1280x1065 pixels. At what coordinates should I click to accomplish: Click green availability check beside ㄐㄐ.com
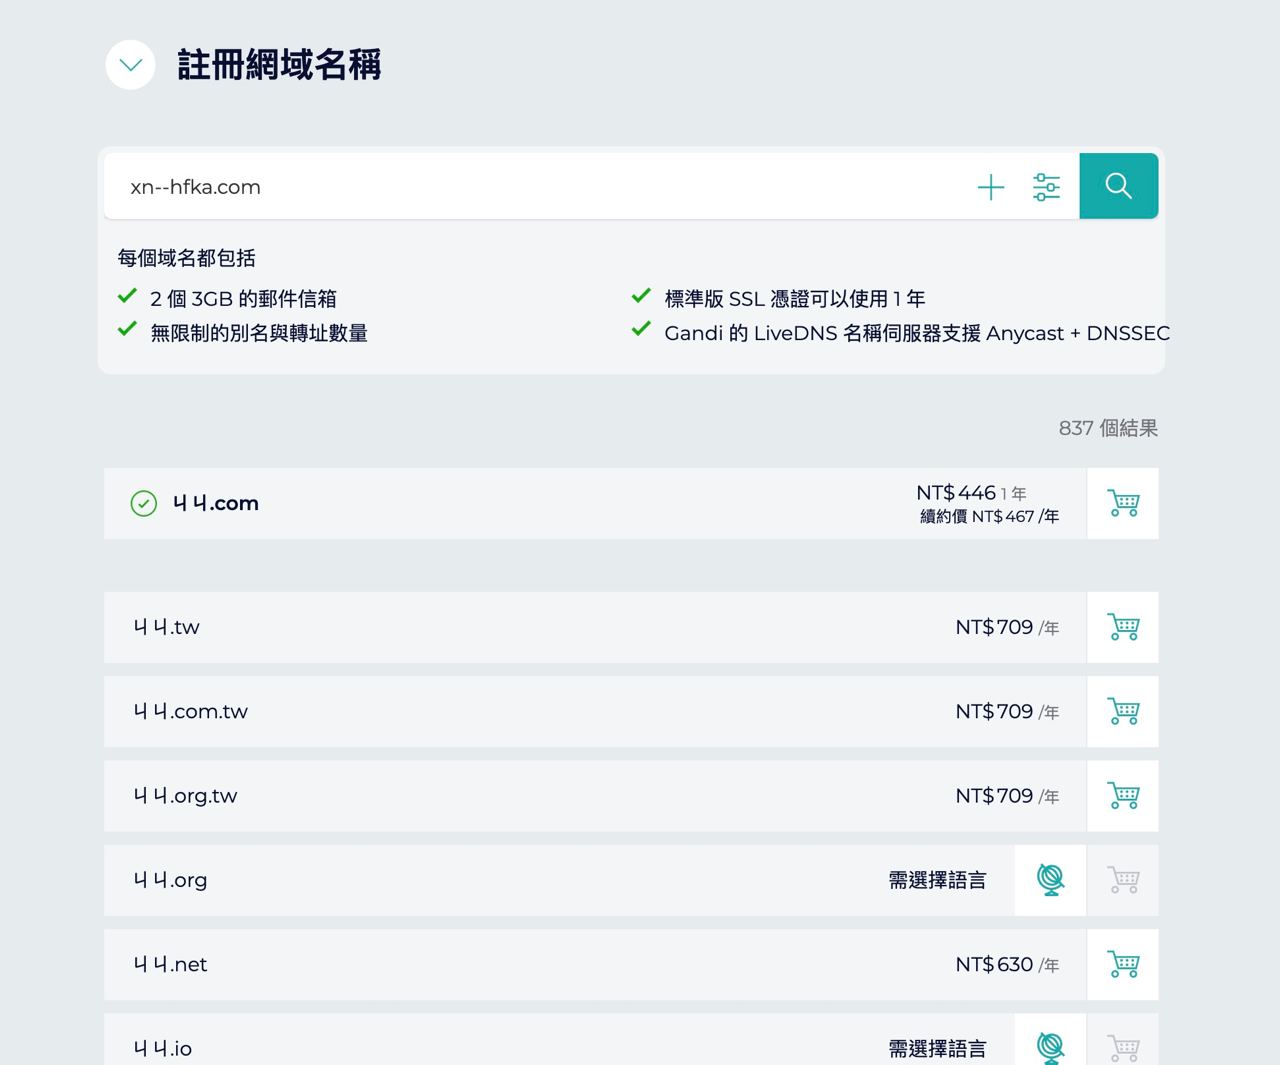pos(144,503)
